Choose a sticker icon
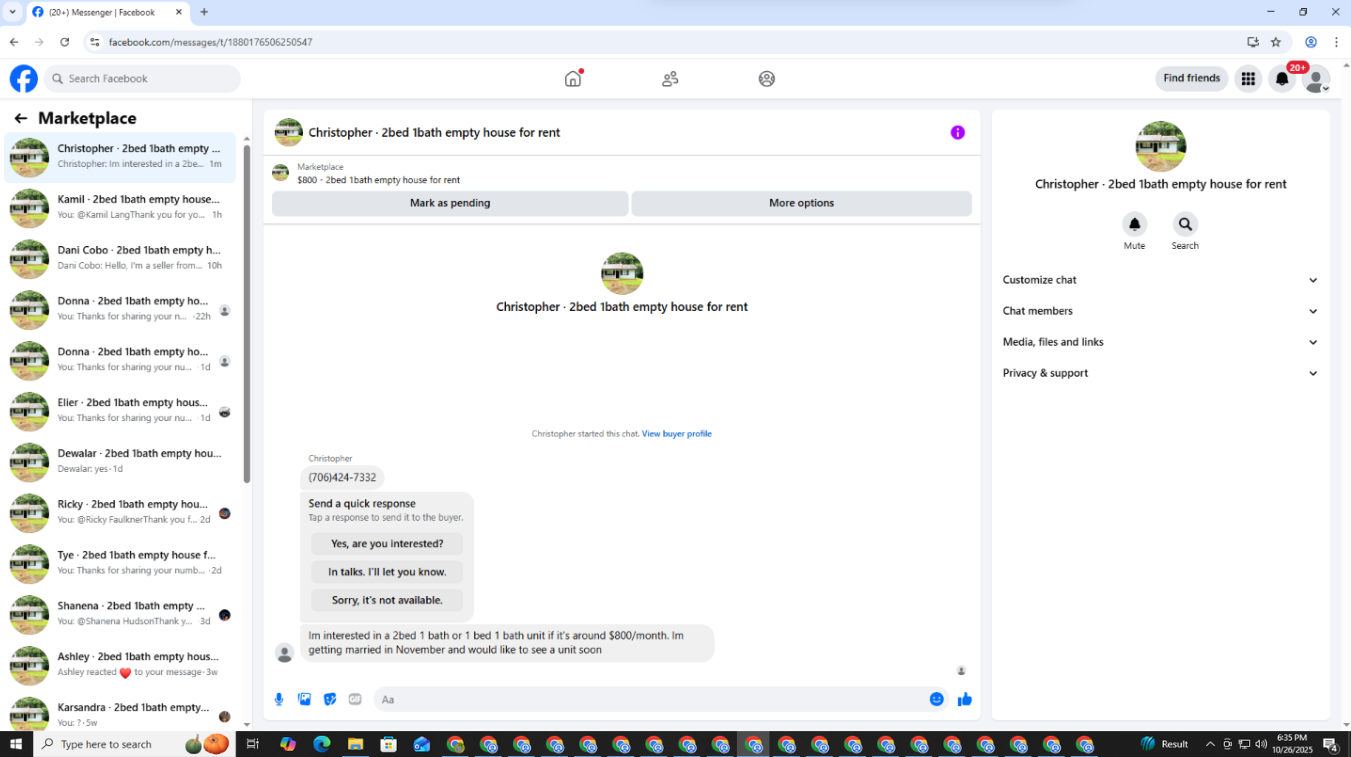1351x757 pixels. [330, 699]
